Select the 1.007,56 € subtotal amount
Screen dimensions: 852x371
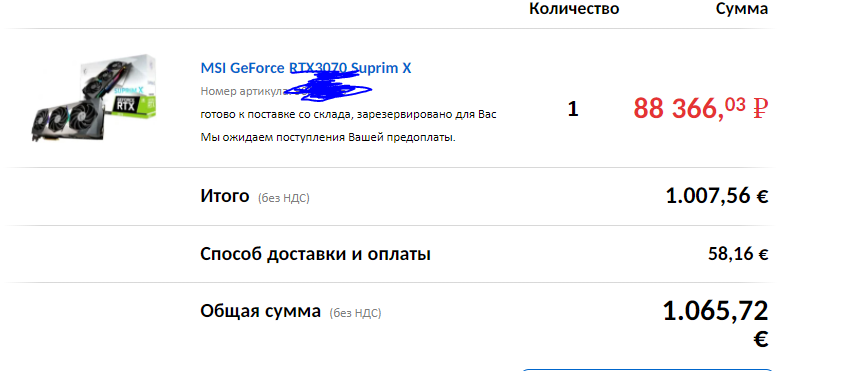point(717,196)
